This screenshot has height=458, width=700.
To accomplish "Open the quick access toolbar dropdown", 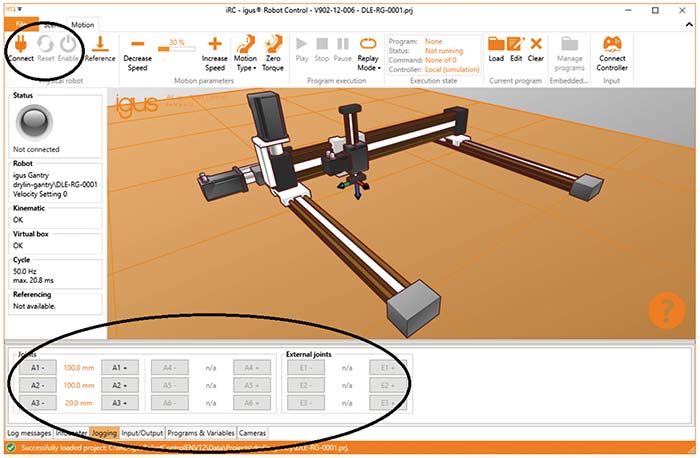I will tap(20, 9).
